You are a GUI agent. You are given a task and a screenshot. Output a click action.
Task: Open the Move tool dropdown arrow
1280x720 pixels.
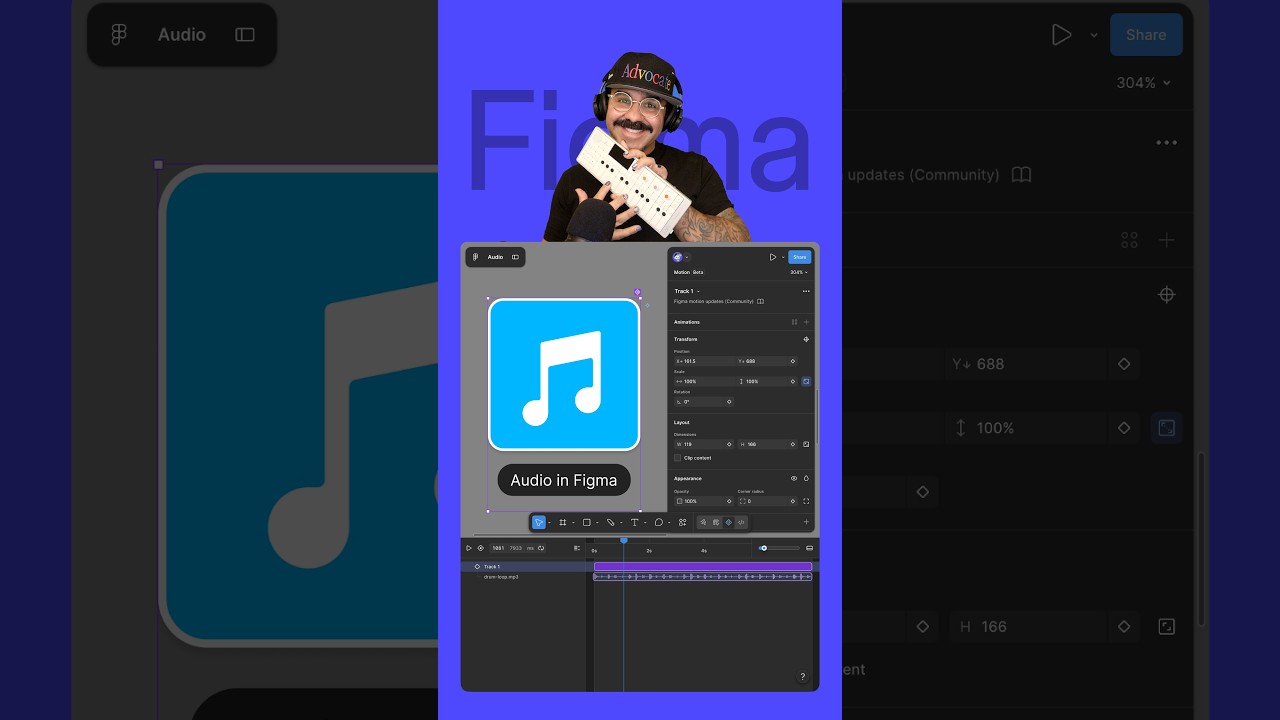pyautogui.click(x=549, y=523)
